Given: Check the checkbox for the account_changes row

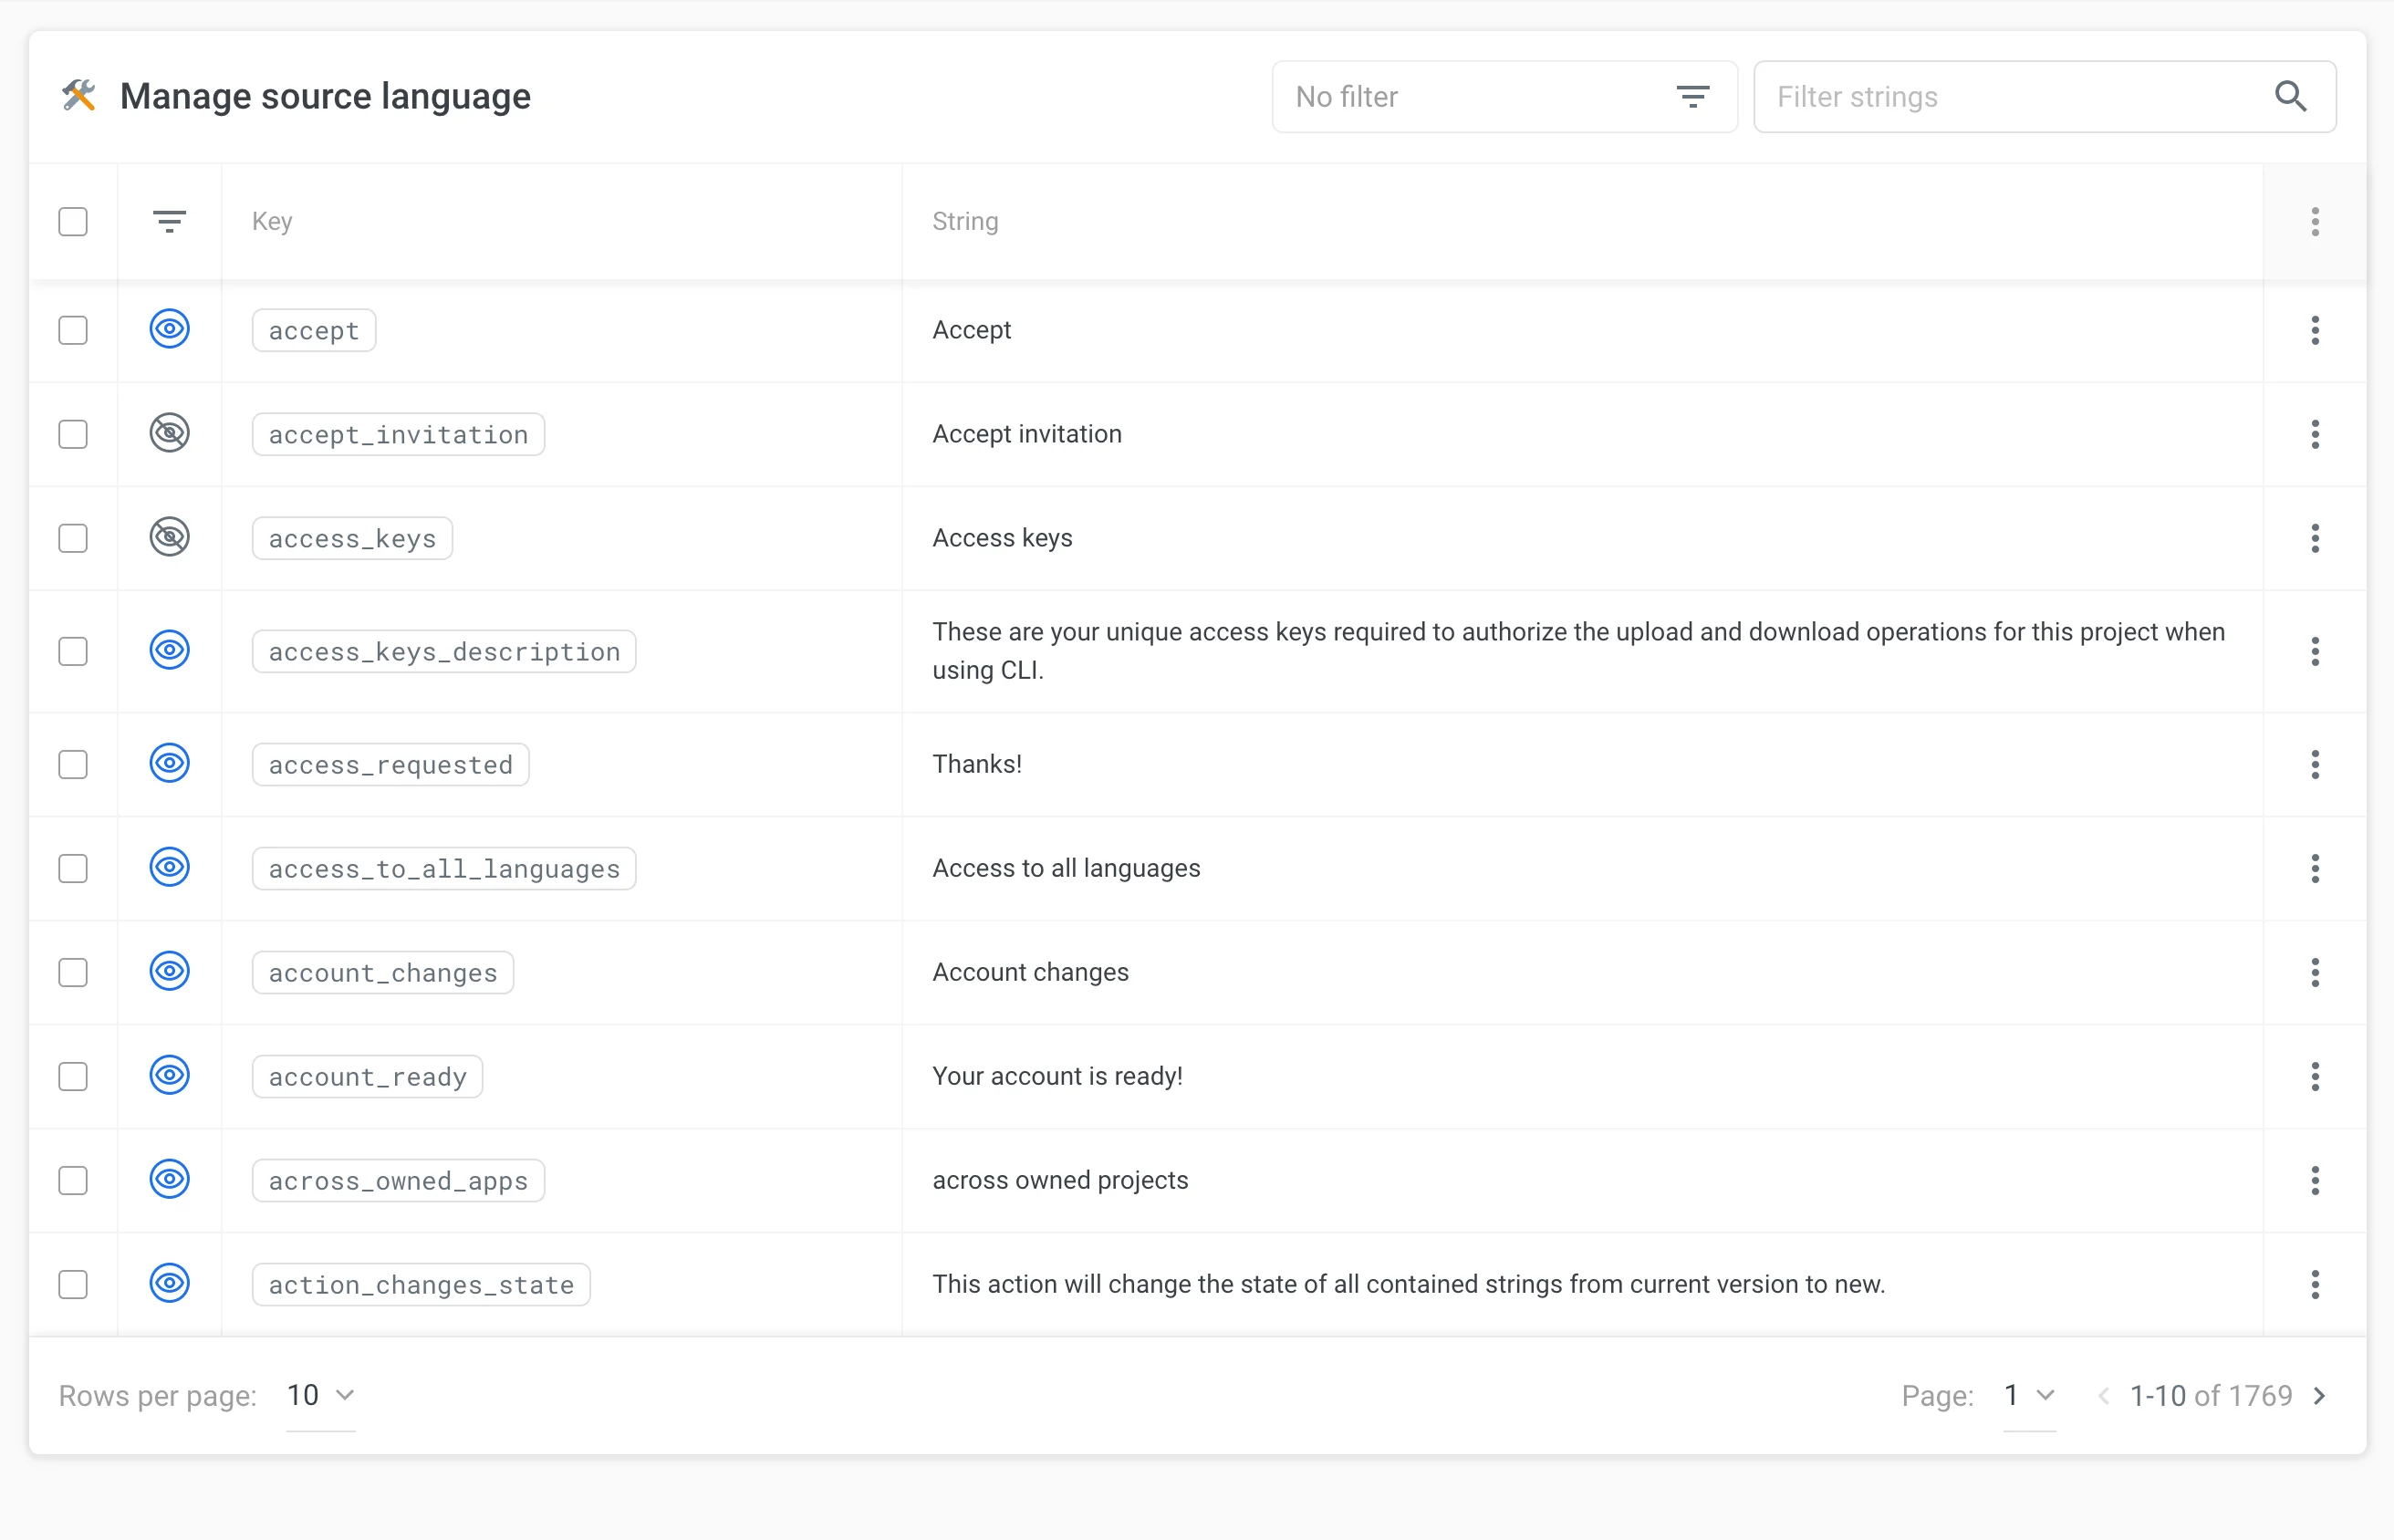Looking at the screenshot, I should (73, 971).
